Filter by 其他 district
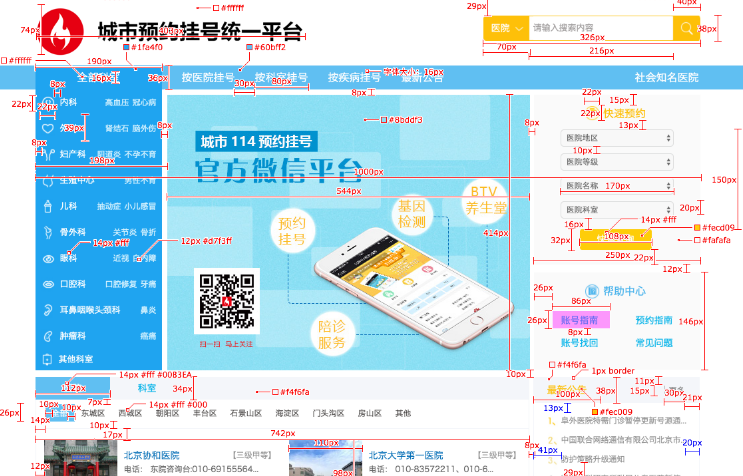 tap(403, 413)
